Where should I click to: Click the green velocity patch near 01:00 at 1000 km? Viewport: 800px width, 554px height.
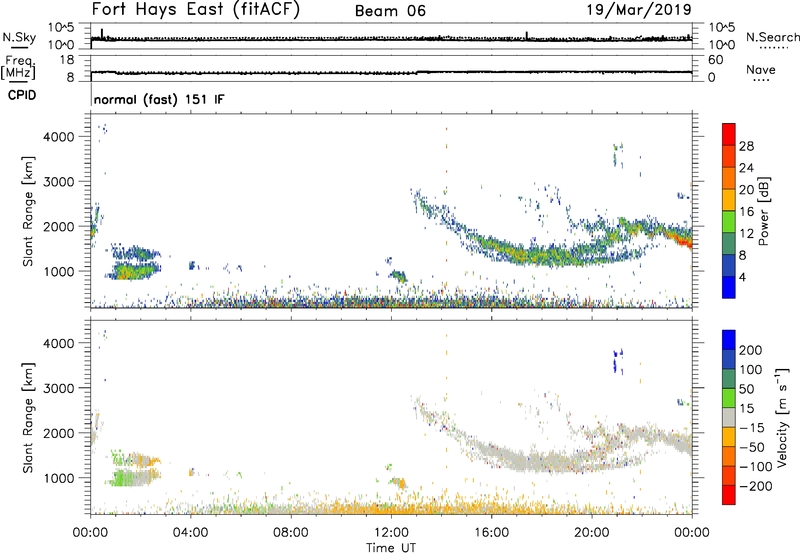121,479
